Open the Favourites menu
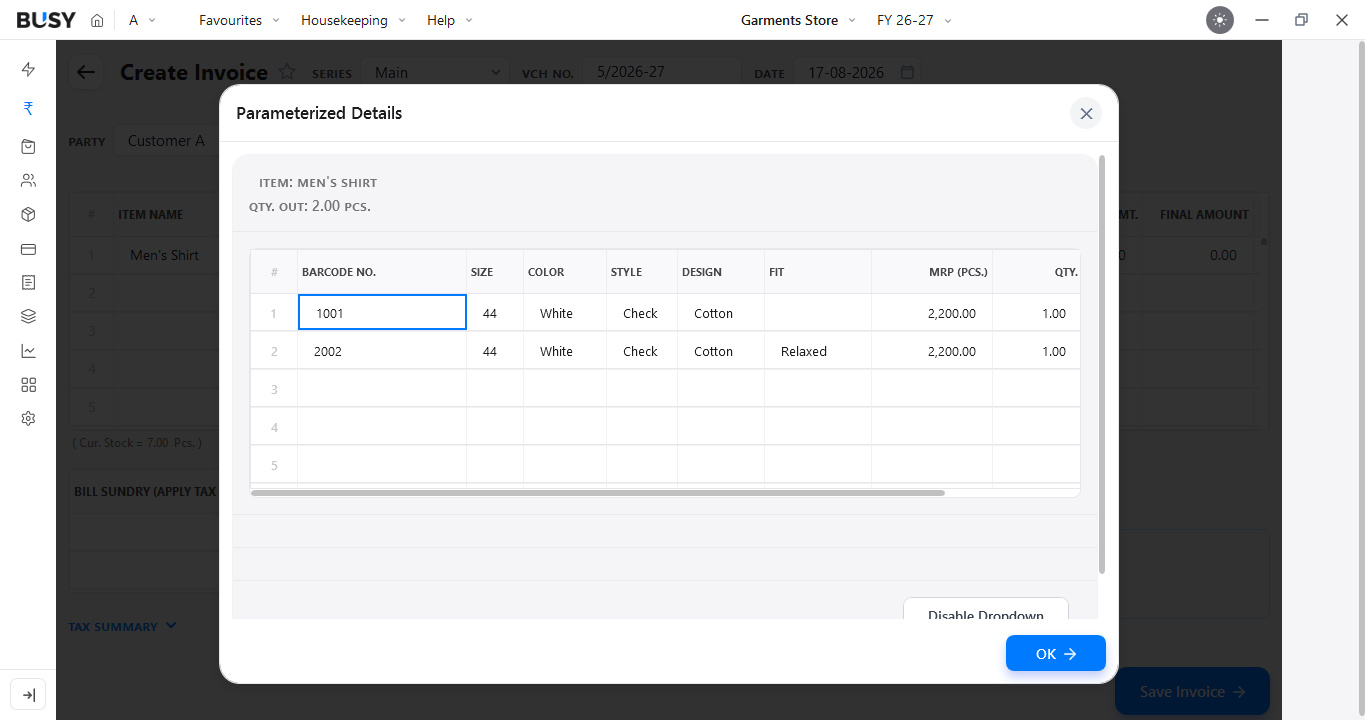Image resolution: width=1365 pixels, height=720 pixels. tap(239, 20)
